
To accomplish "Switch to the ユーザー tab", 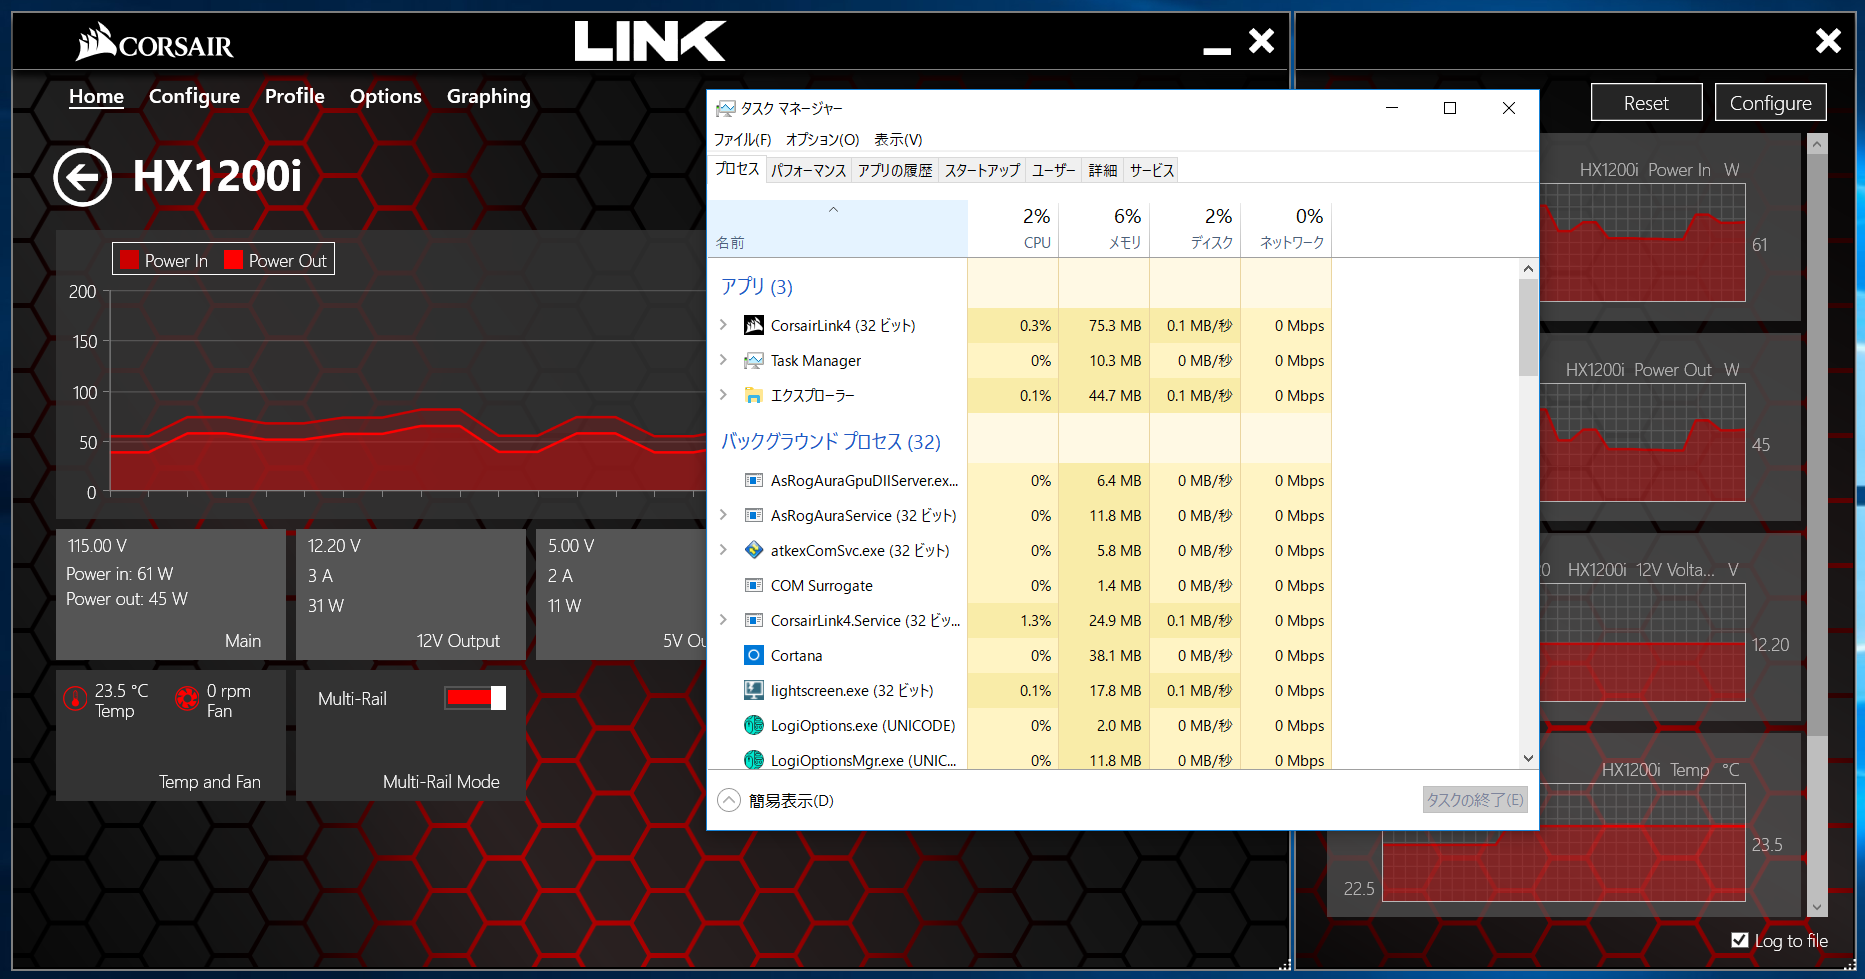I will tap(1054, 170).
